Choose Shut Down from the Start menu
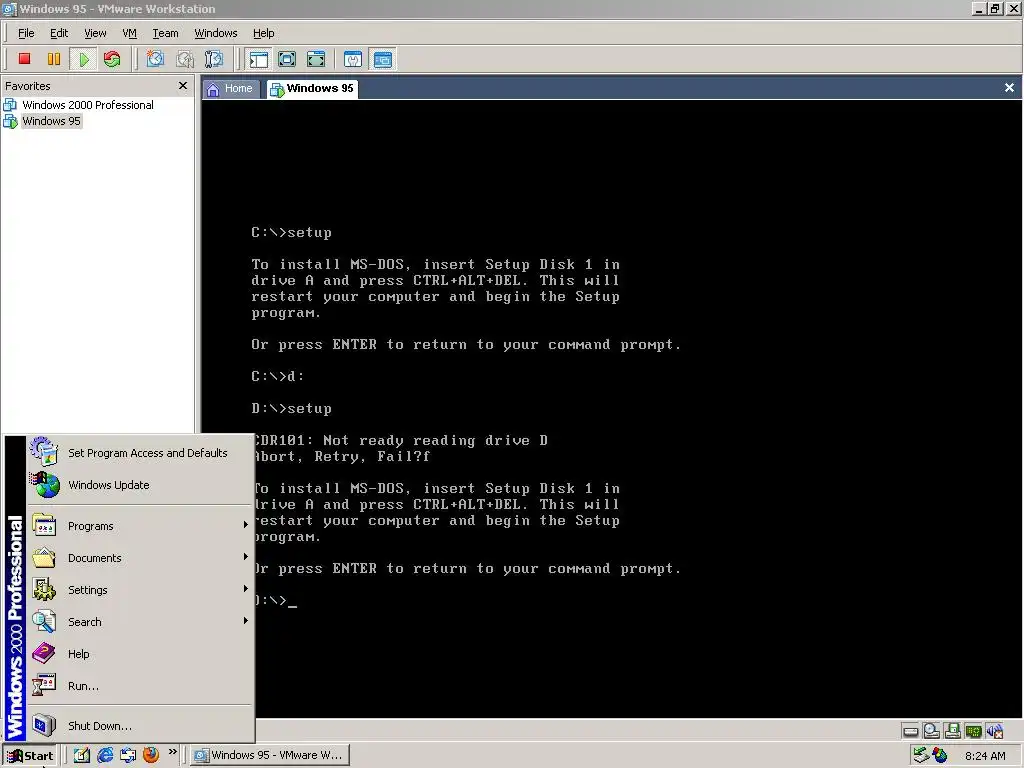 140,726
